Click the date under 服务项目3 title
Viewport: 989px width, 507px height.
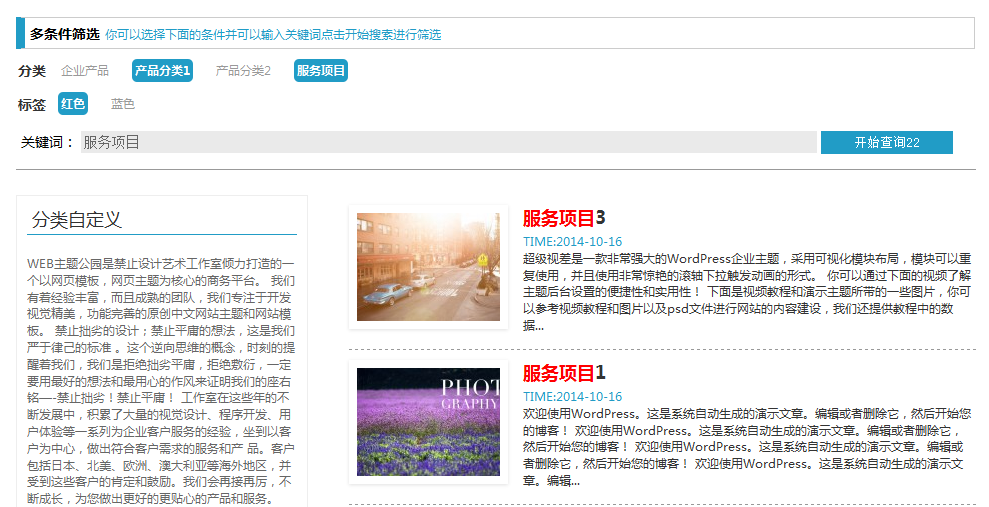(572, 242)
